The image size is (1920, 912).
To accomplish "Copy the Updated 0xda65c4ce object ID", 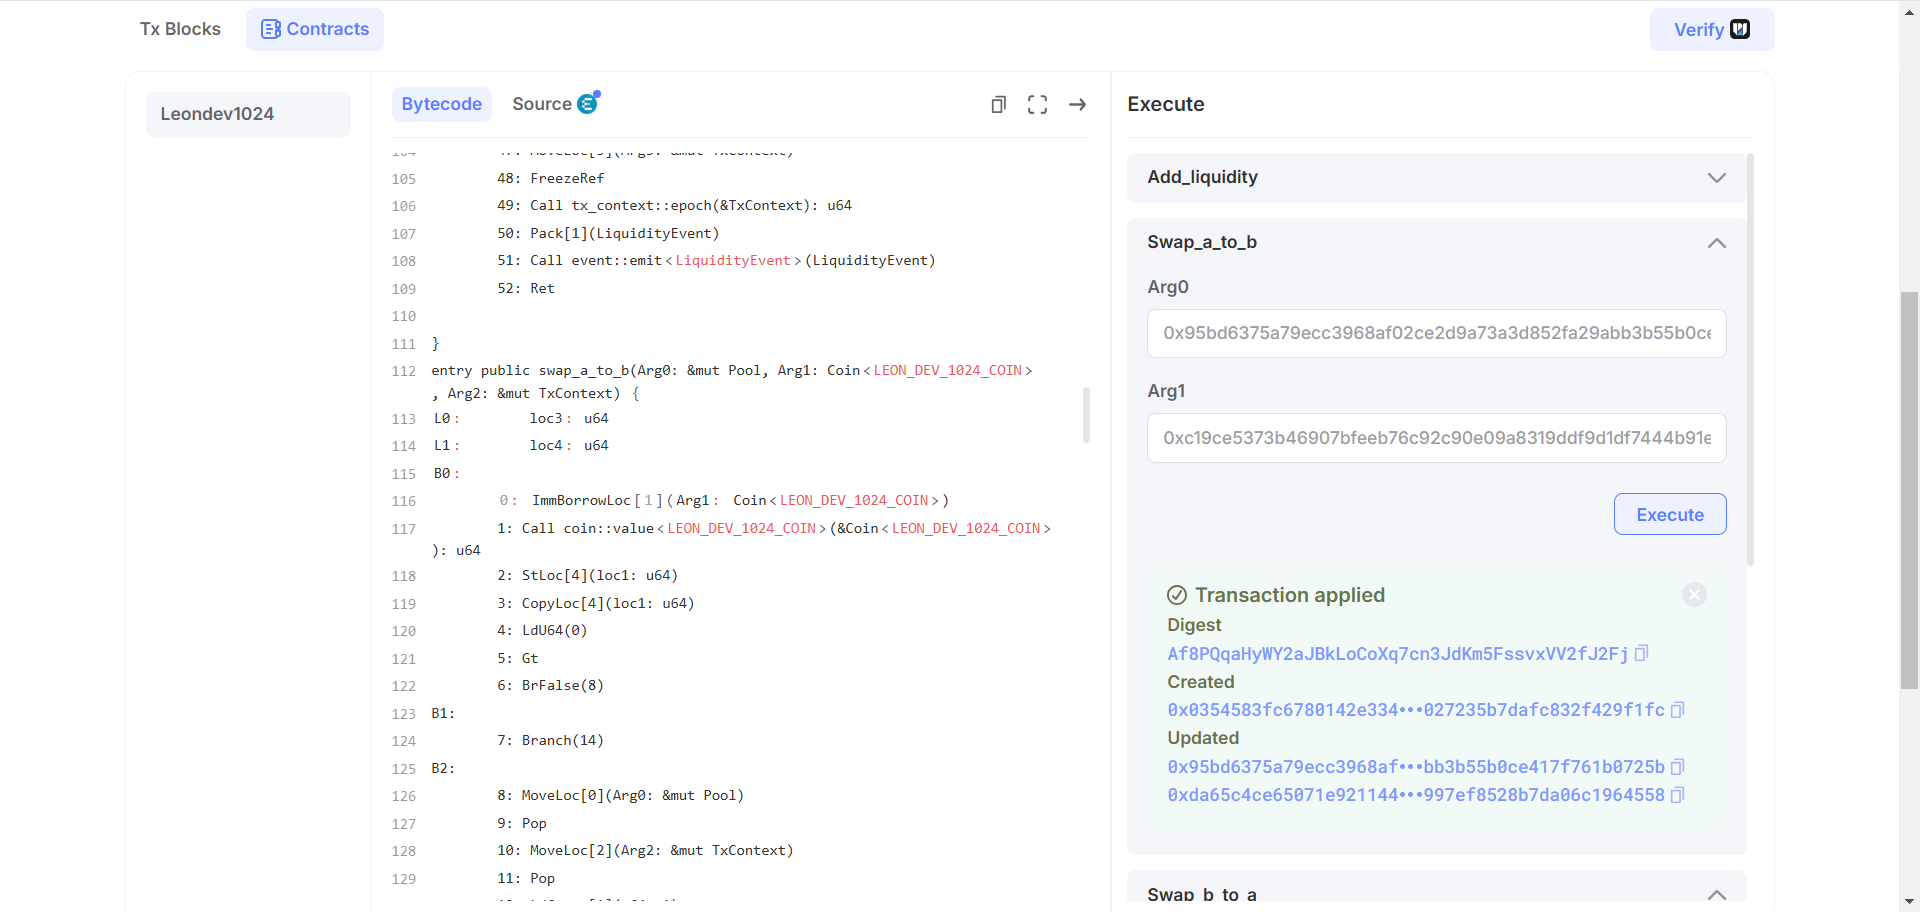I will (x=1678, y=795).
